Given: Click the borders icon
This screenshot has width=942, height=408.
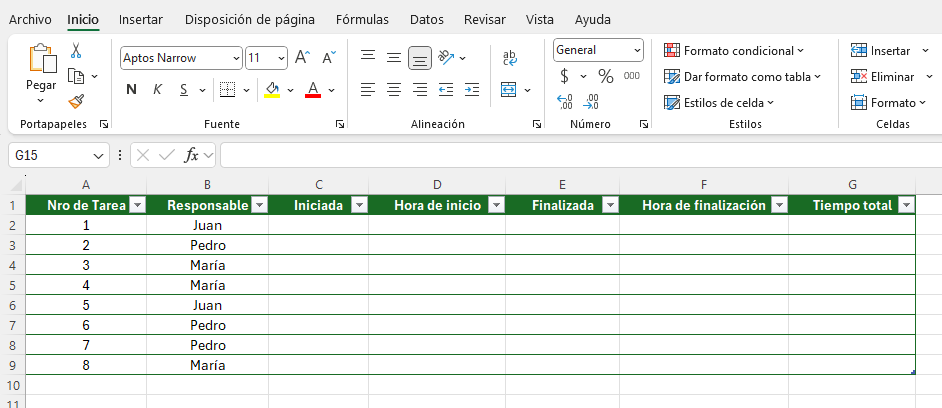Looking at the screenshot, I should coord(227,90).
